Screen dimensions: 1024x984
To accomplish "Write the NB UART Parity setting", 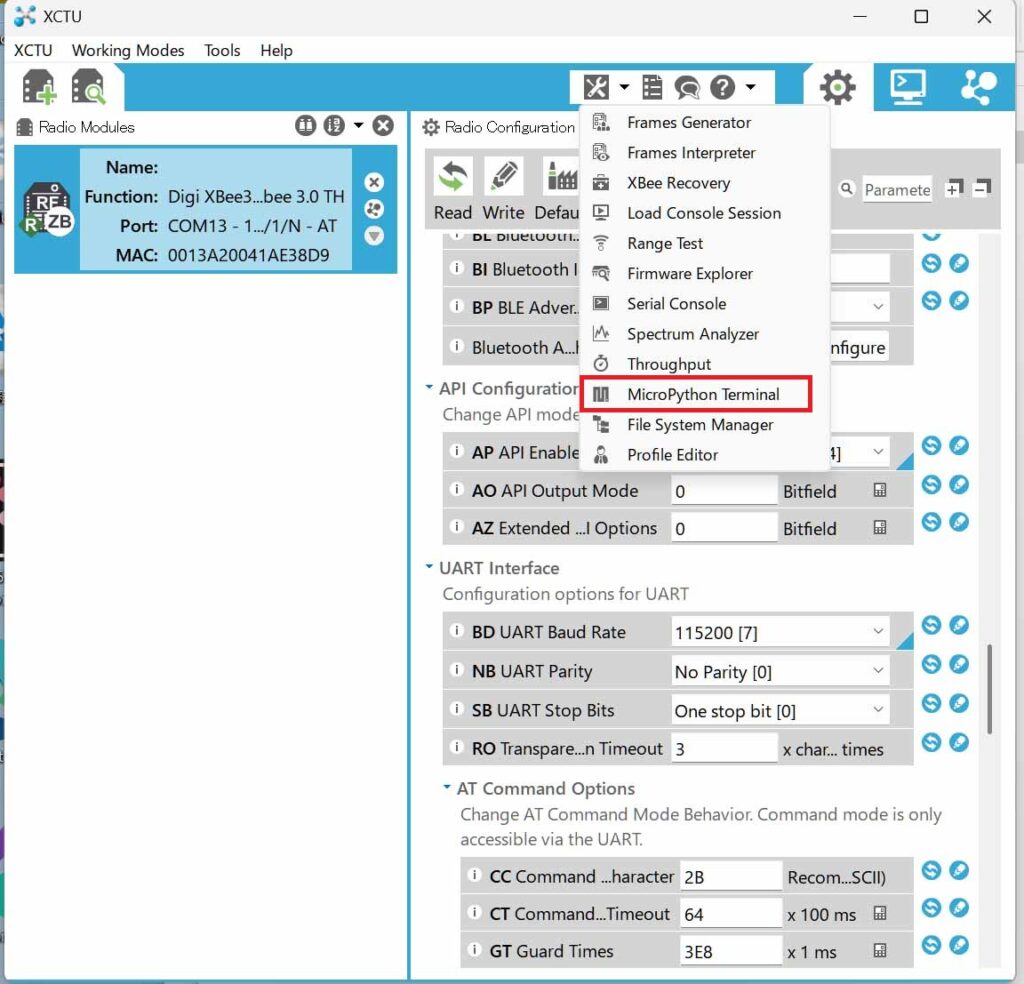I will tap(959, 664).
